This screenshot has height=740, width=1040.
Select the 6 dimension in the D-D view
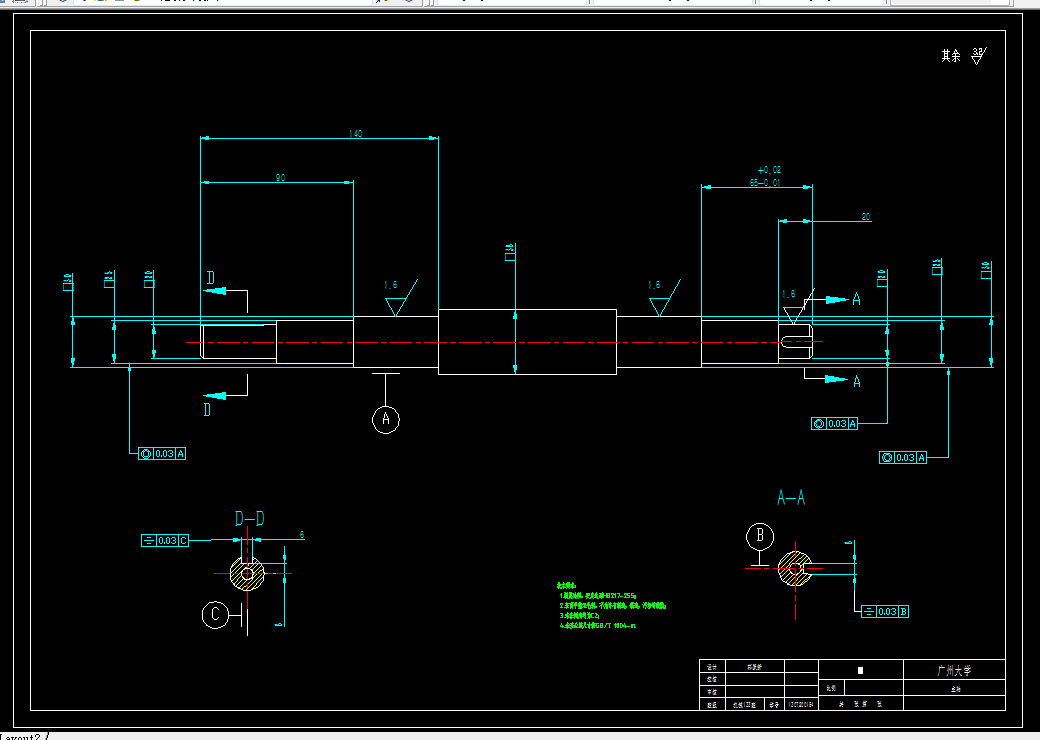[302, 534]
